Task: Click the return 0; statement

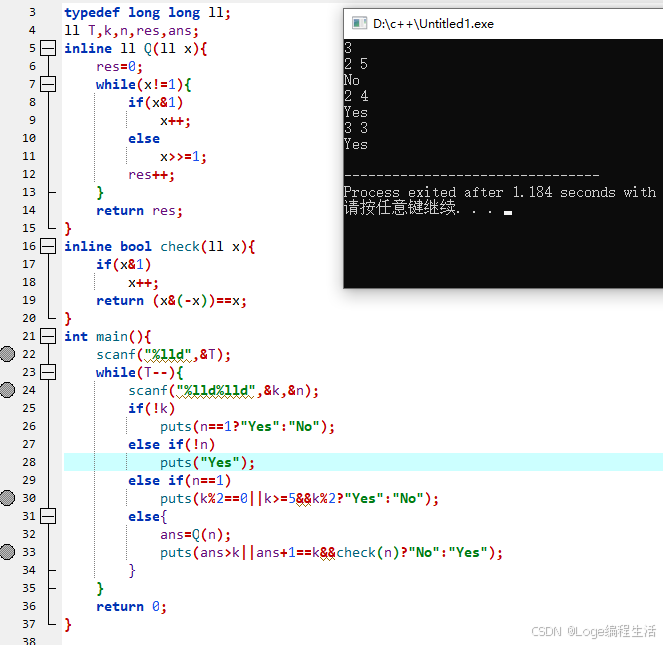Action: [x=132, y=607]
